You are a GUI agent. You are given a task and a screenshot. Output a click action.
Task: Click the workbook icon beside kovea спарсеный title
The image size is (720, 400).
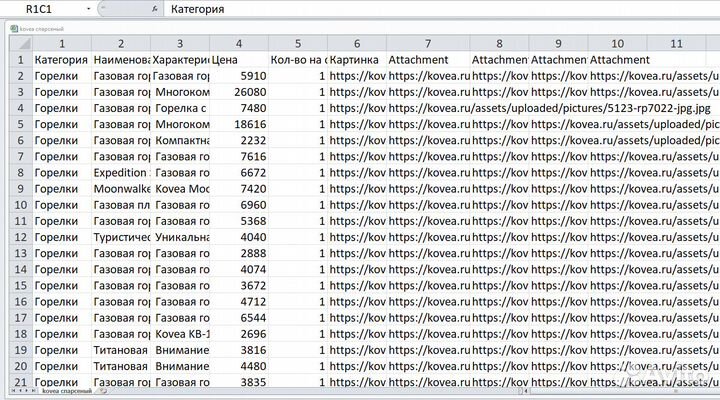pyautogui.click(x=14, y=29)
